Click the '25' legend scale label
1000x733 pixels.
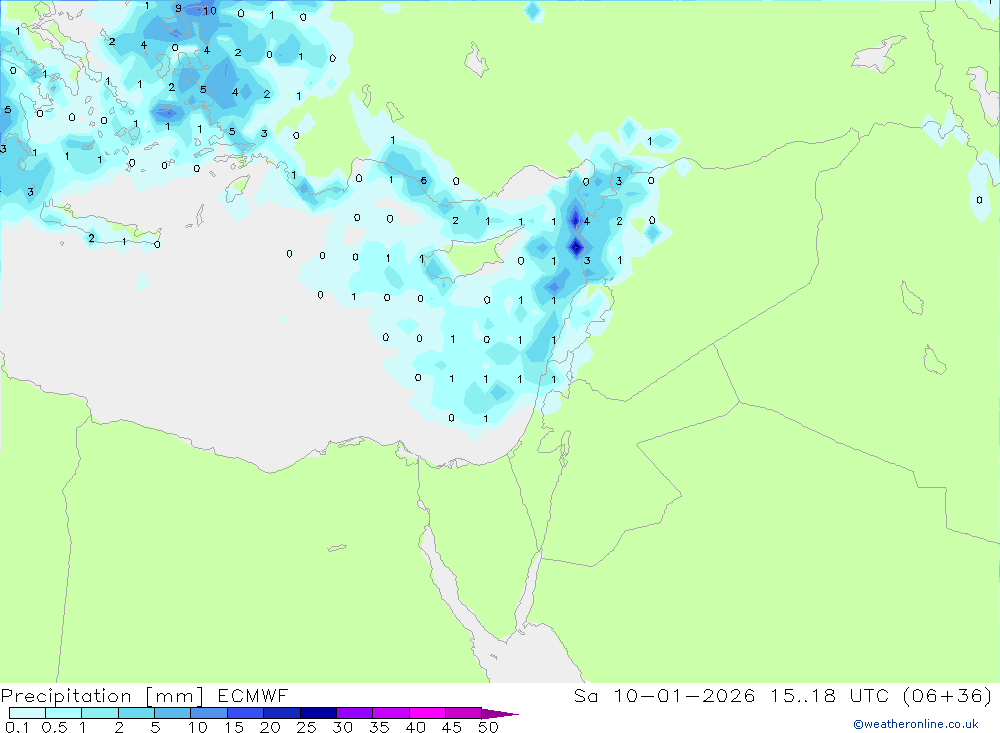(306, 727)
